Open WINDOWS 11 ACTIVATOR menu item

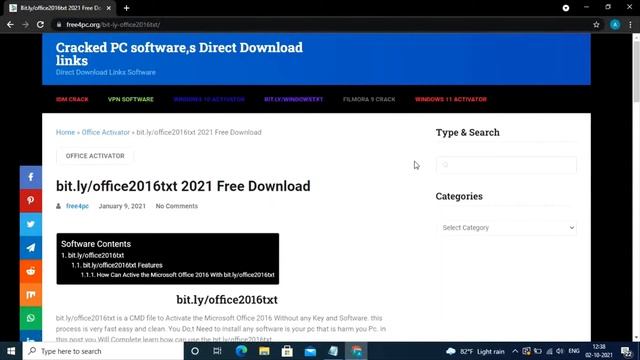[451, 99]
